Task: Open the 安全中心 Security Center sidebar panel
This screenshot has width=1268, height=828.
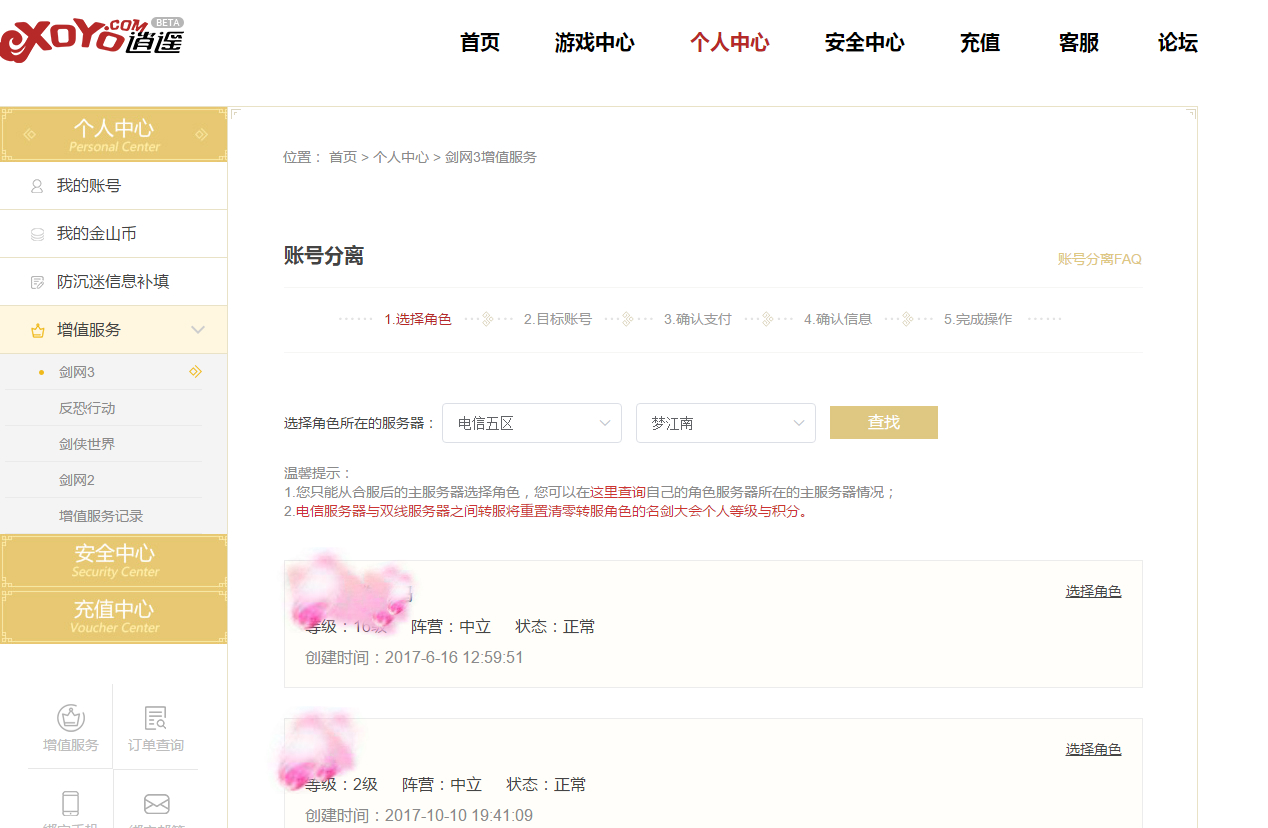Action: [x=114, y=561]
